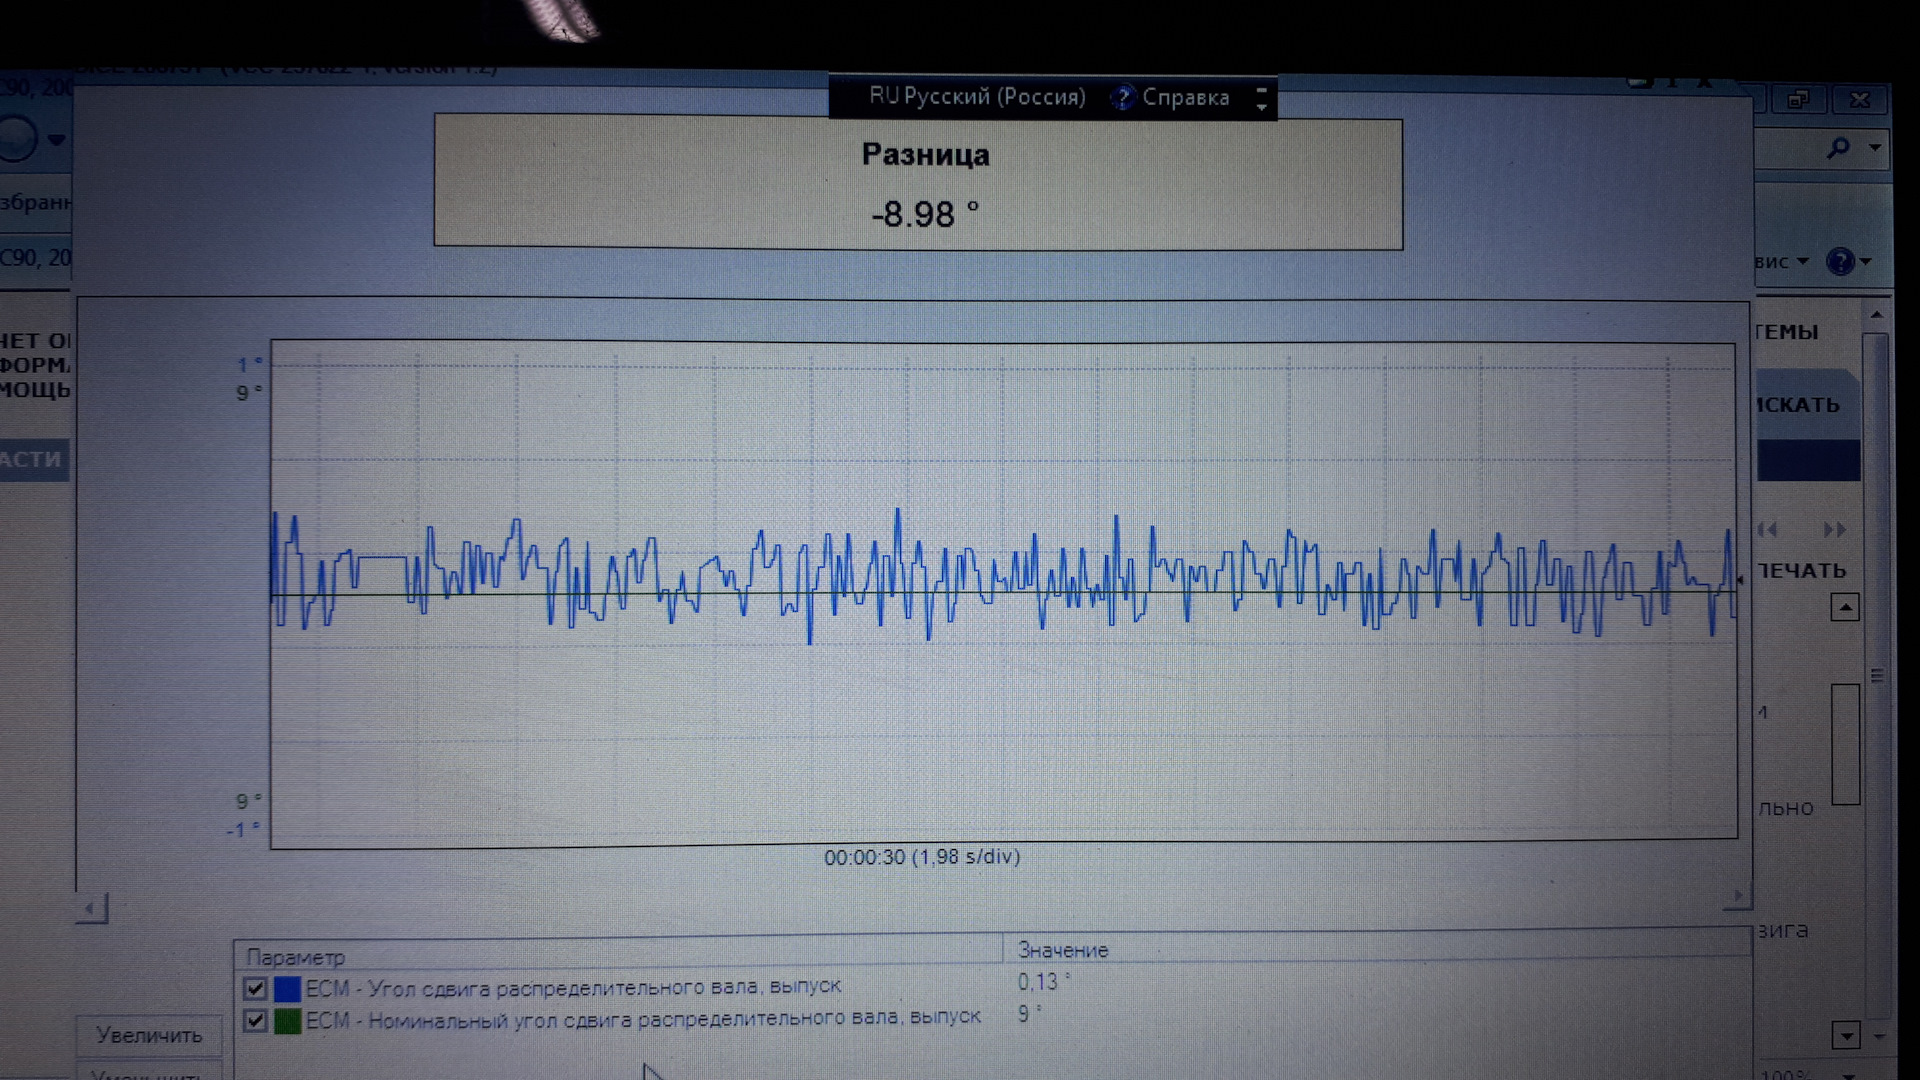Screen dimensions: 1920x1080
Task: Open the blue help question-mark icon
Action: pyautogui.click(x=1840, y=262)
